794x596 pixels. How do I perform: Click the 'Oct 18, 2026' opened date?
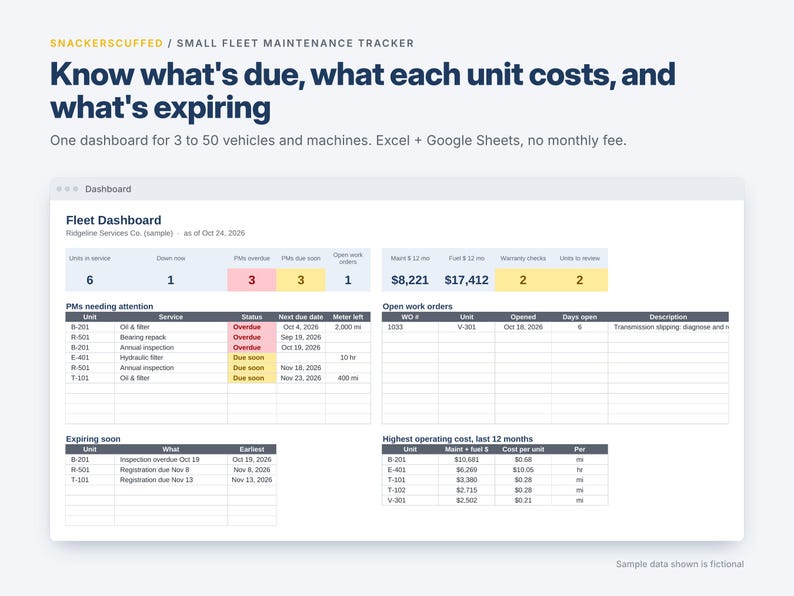523,327
